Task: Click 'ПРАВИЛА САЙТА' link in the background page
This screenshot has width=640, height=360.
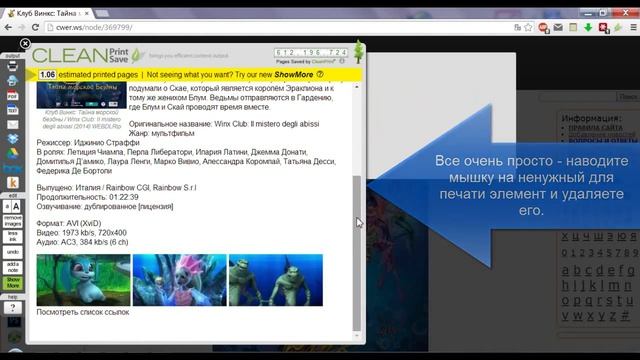Action: click(596, 128)
